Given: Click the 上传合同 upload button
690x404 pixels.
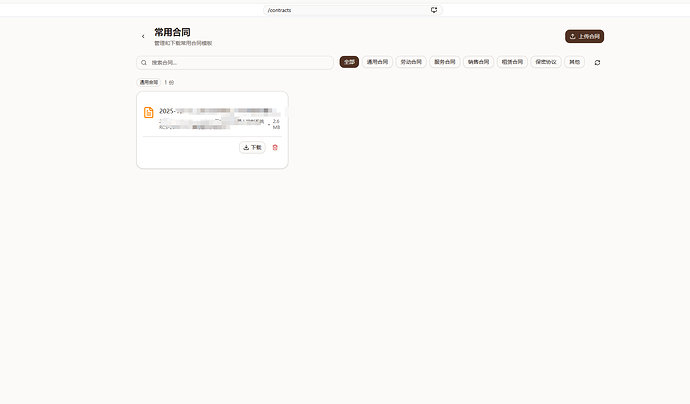Looking at the screenshot, I should click(x=584, y=36).
